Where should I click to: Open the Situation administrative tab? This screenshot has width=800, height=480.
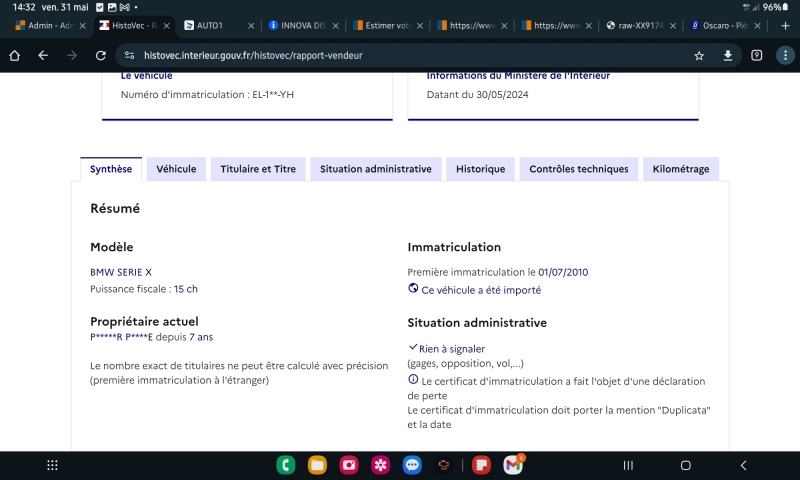pos(376,169)
